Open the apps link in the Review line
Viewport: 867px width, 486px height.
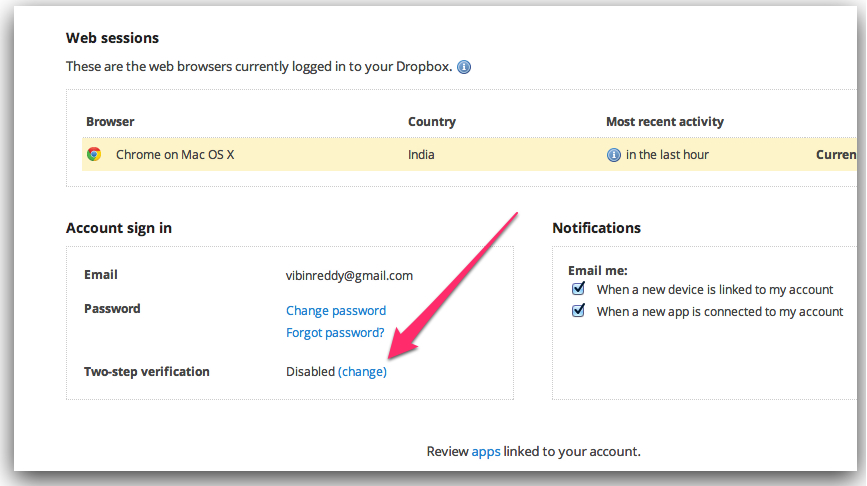click(x=485, y=452)
